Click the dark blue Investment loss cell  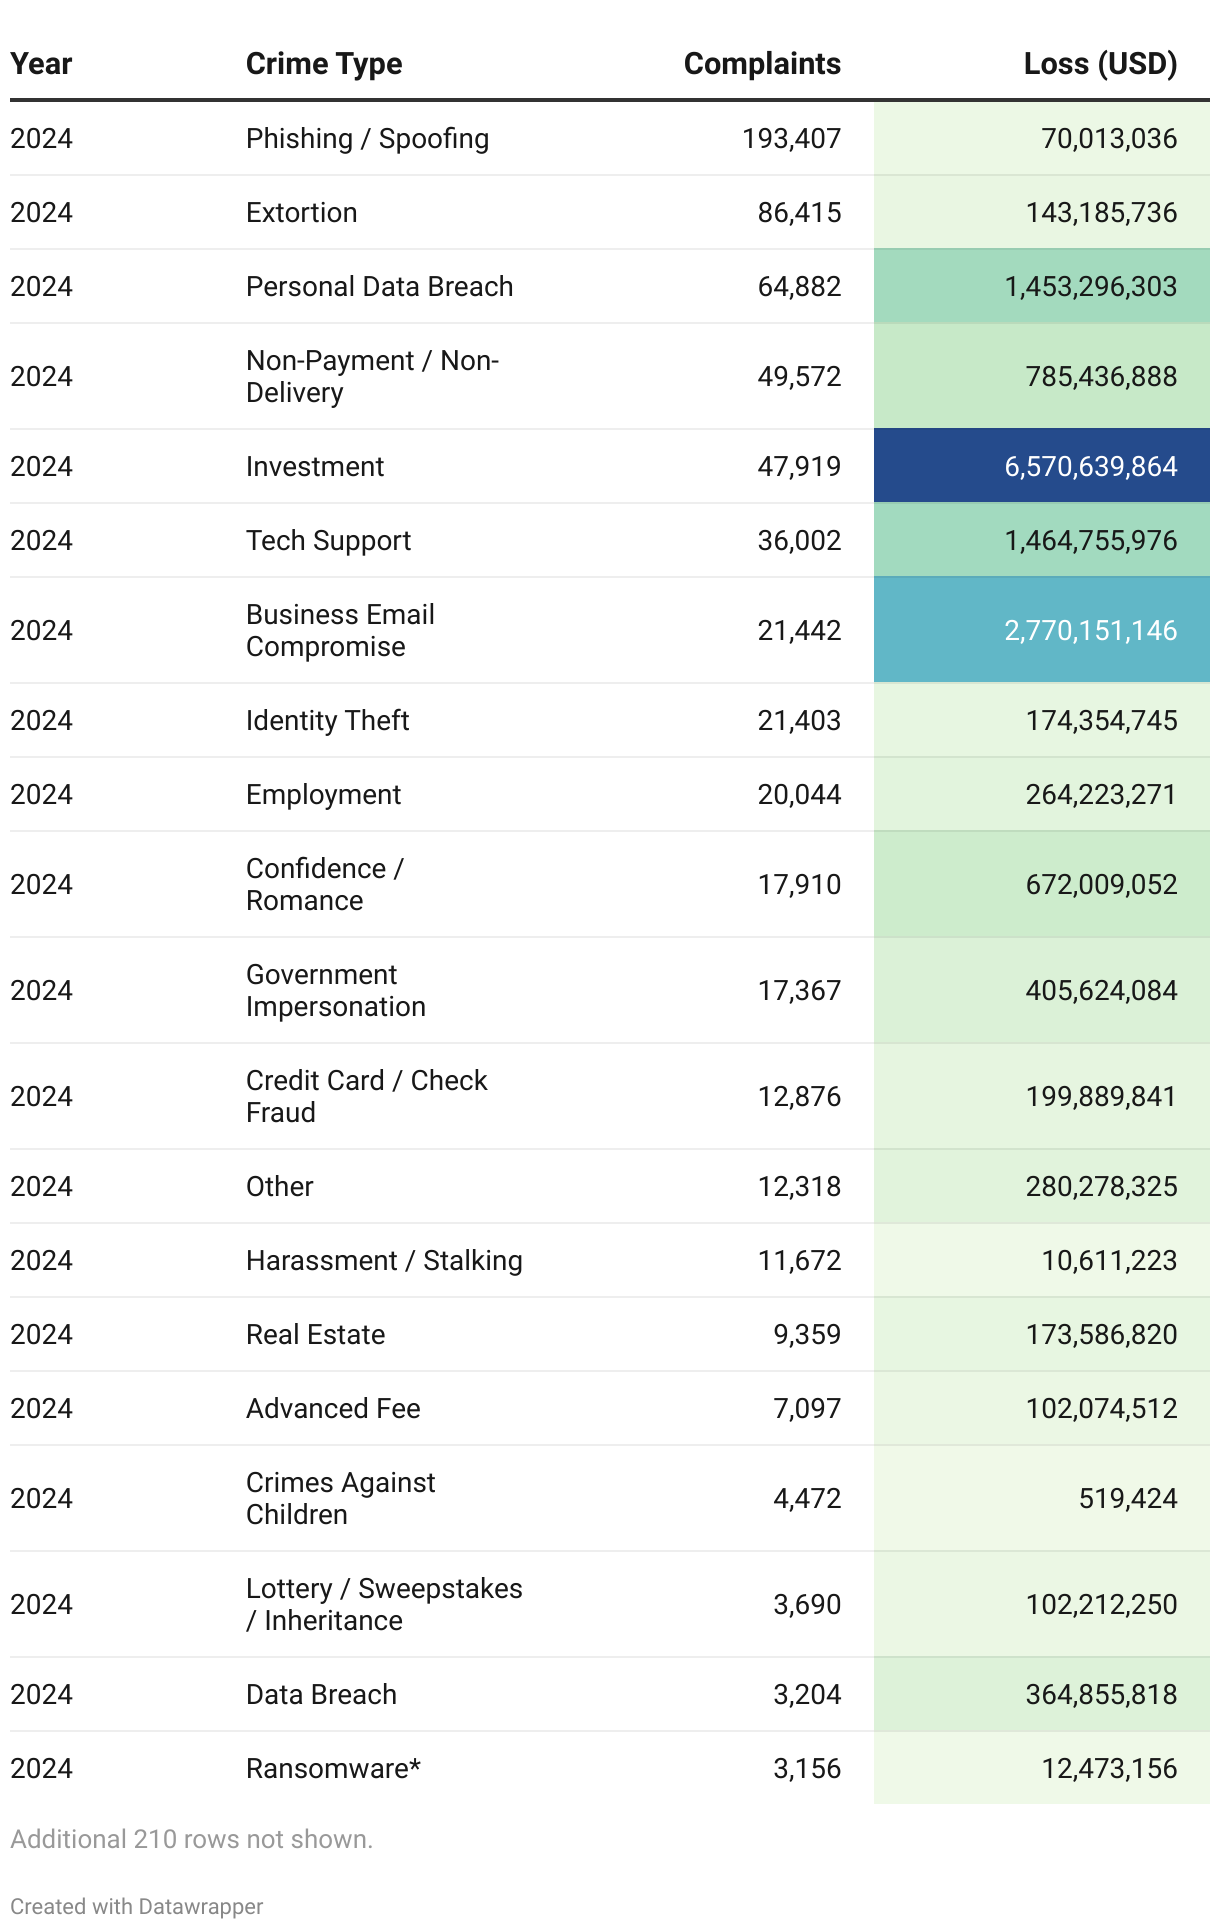pos(1041,466)
